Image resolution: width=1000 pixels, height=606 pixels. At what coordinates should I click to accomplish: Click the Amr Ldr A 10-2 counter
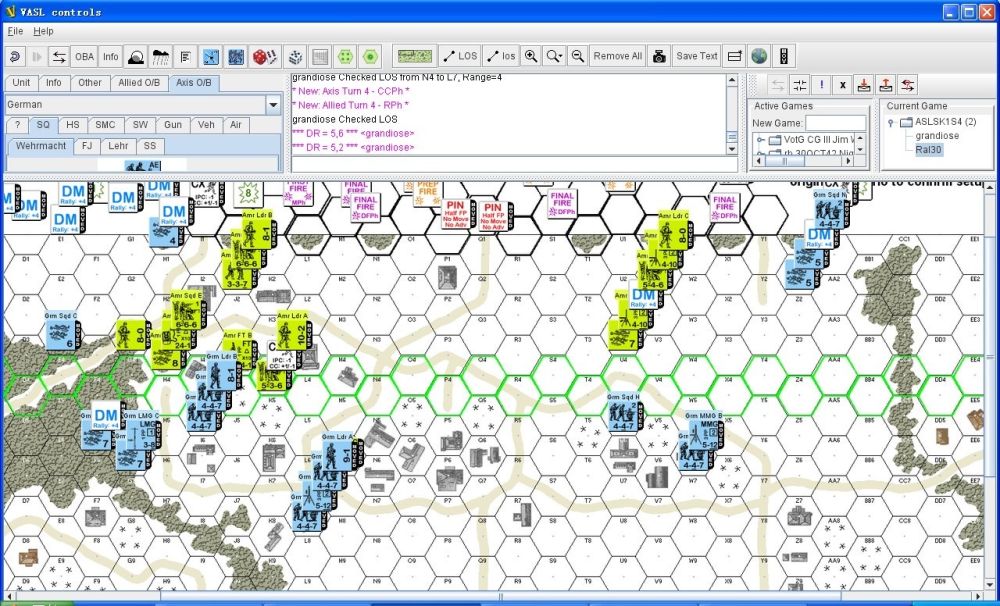293,331
